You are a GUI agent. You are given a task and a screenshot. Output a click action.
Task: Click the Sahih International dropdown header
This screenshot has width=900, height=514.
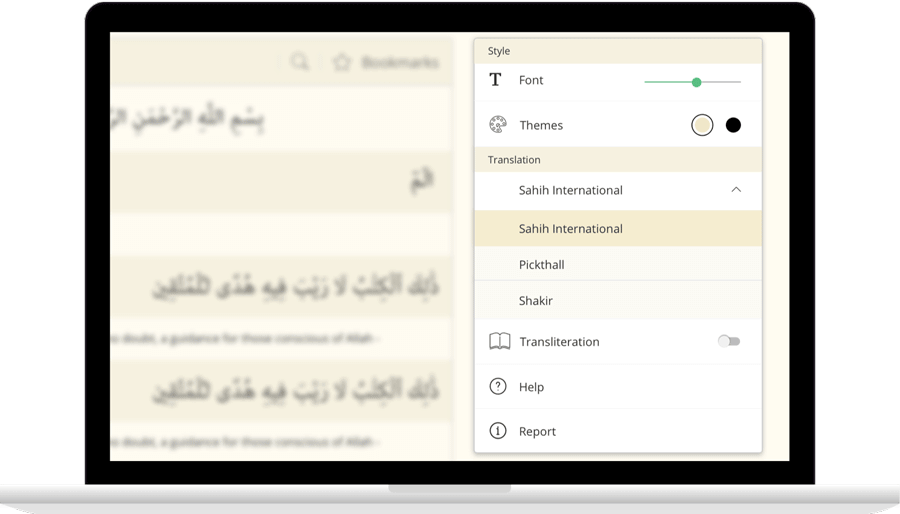pyautogui.click(x=570, y=190)
